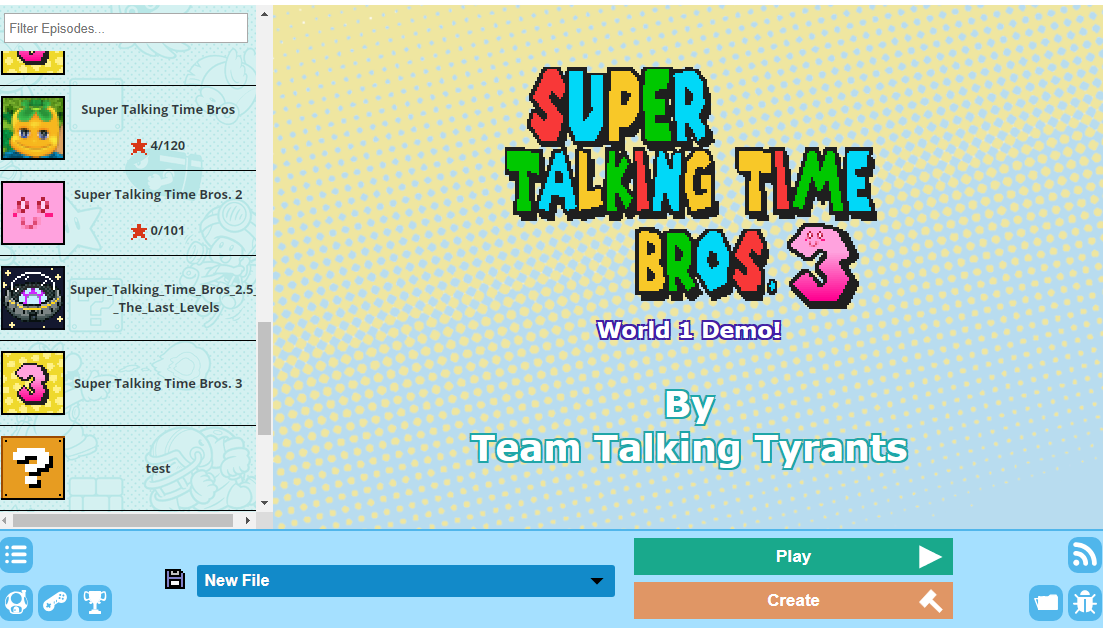This screenshot has width=1103, height=628.
Task: Click the horizontal scrollbar right arrow
Action: pos(248,520)
